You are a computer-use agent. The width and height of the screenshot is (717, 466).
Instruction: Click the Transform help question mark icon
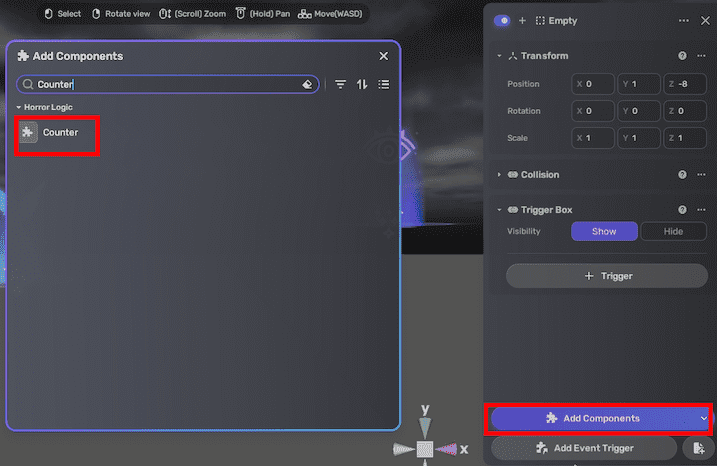(x=683, y=56)
